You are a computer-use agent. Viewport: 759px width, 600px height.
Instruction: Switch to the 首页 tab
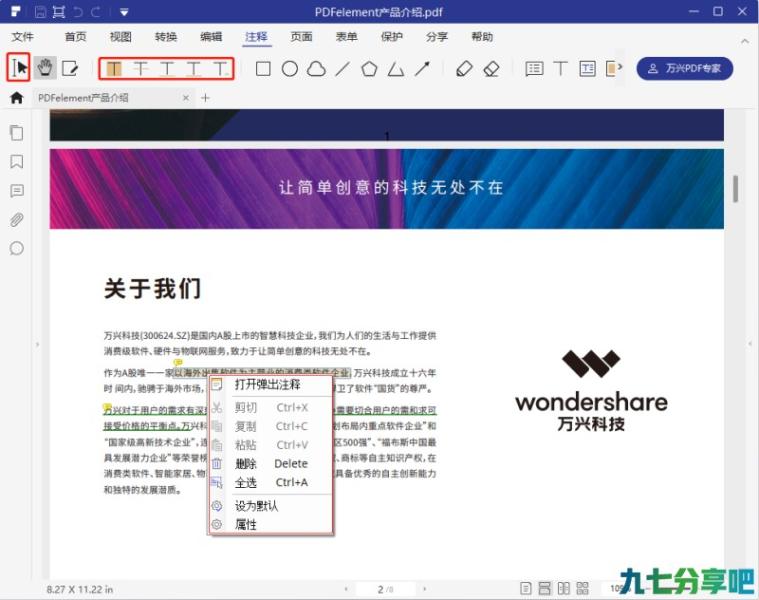pyautogui.click(x=76, y=37)
